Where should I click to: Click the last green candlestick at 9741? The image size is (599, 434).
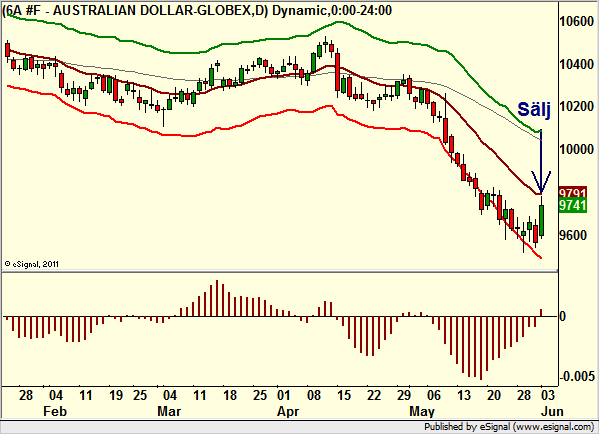pos(541,220)
